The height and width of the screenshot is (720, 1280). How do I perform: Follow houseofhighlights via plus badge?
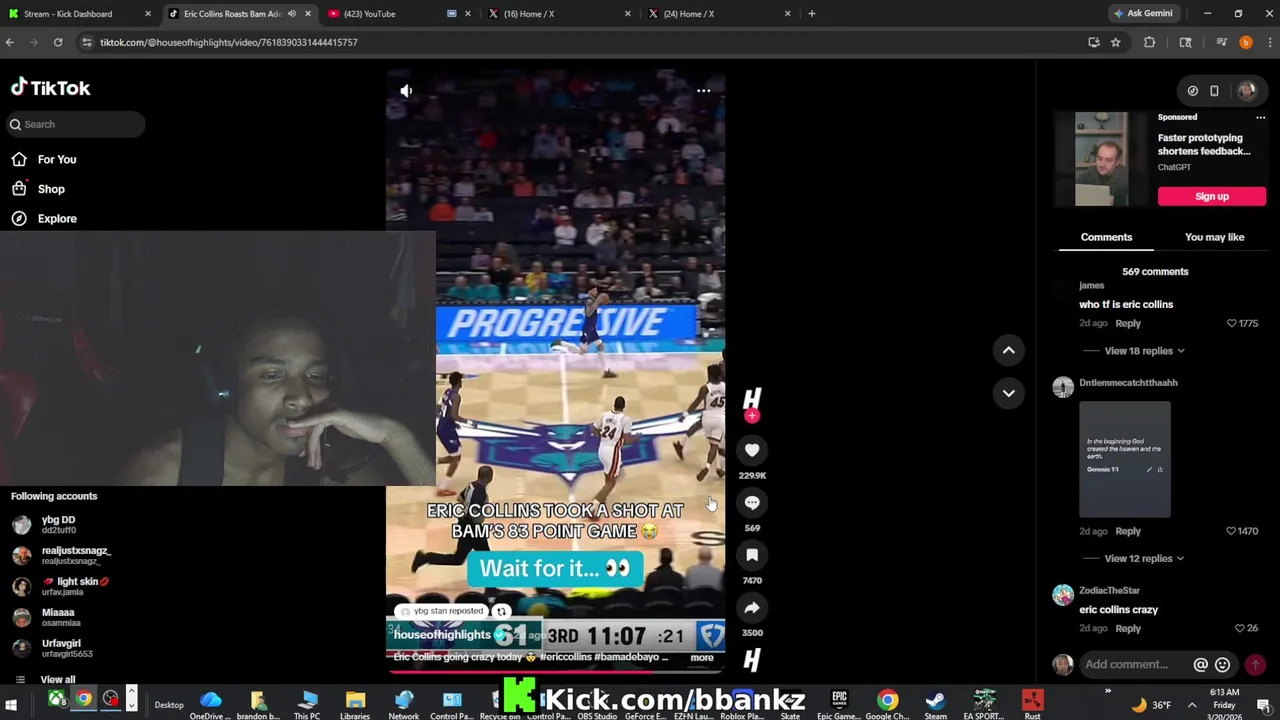pos(752,416)
